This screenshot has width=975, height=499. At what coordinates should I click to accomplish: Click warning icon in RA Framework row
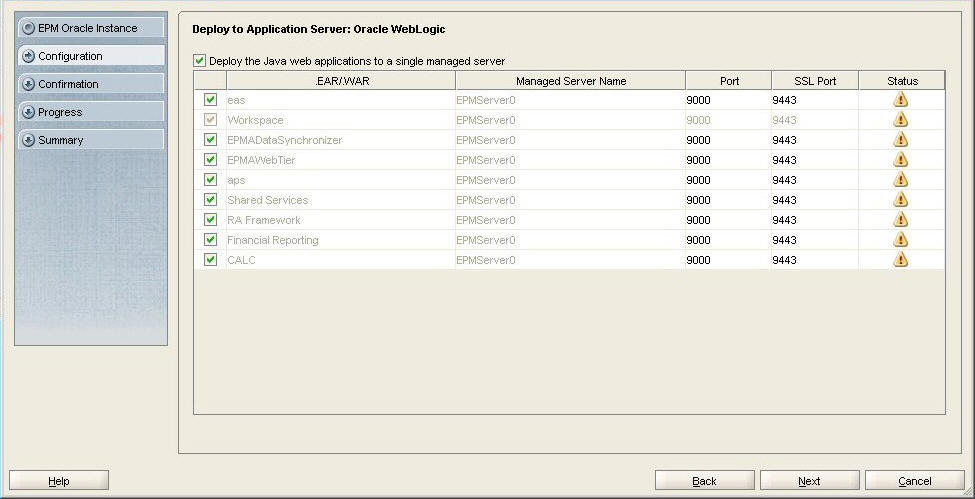(x=900, y=219)
